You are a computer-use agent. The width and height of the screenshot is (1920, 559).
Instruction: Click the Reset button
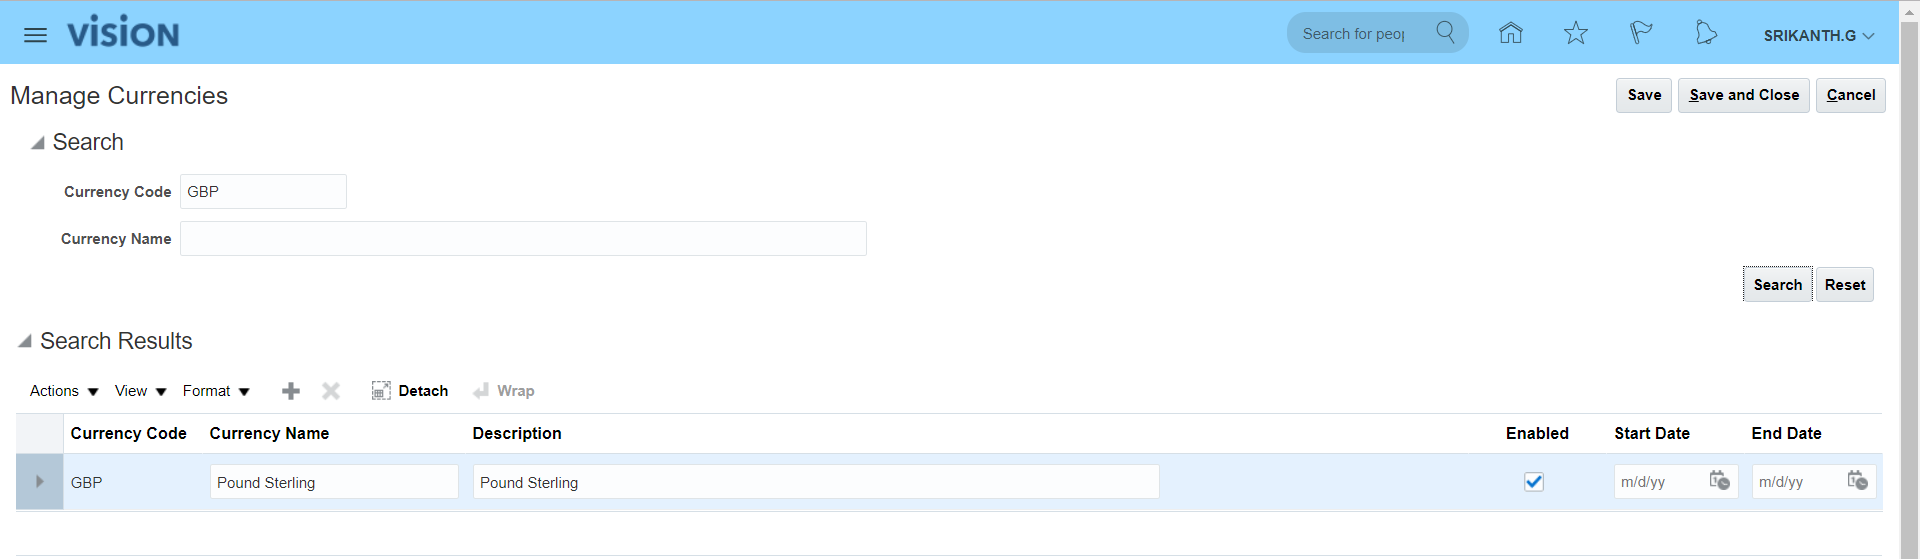1845,285
